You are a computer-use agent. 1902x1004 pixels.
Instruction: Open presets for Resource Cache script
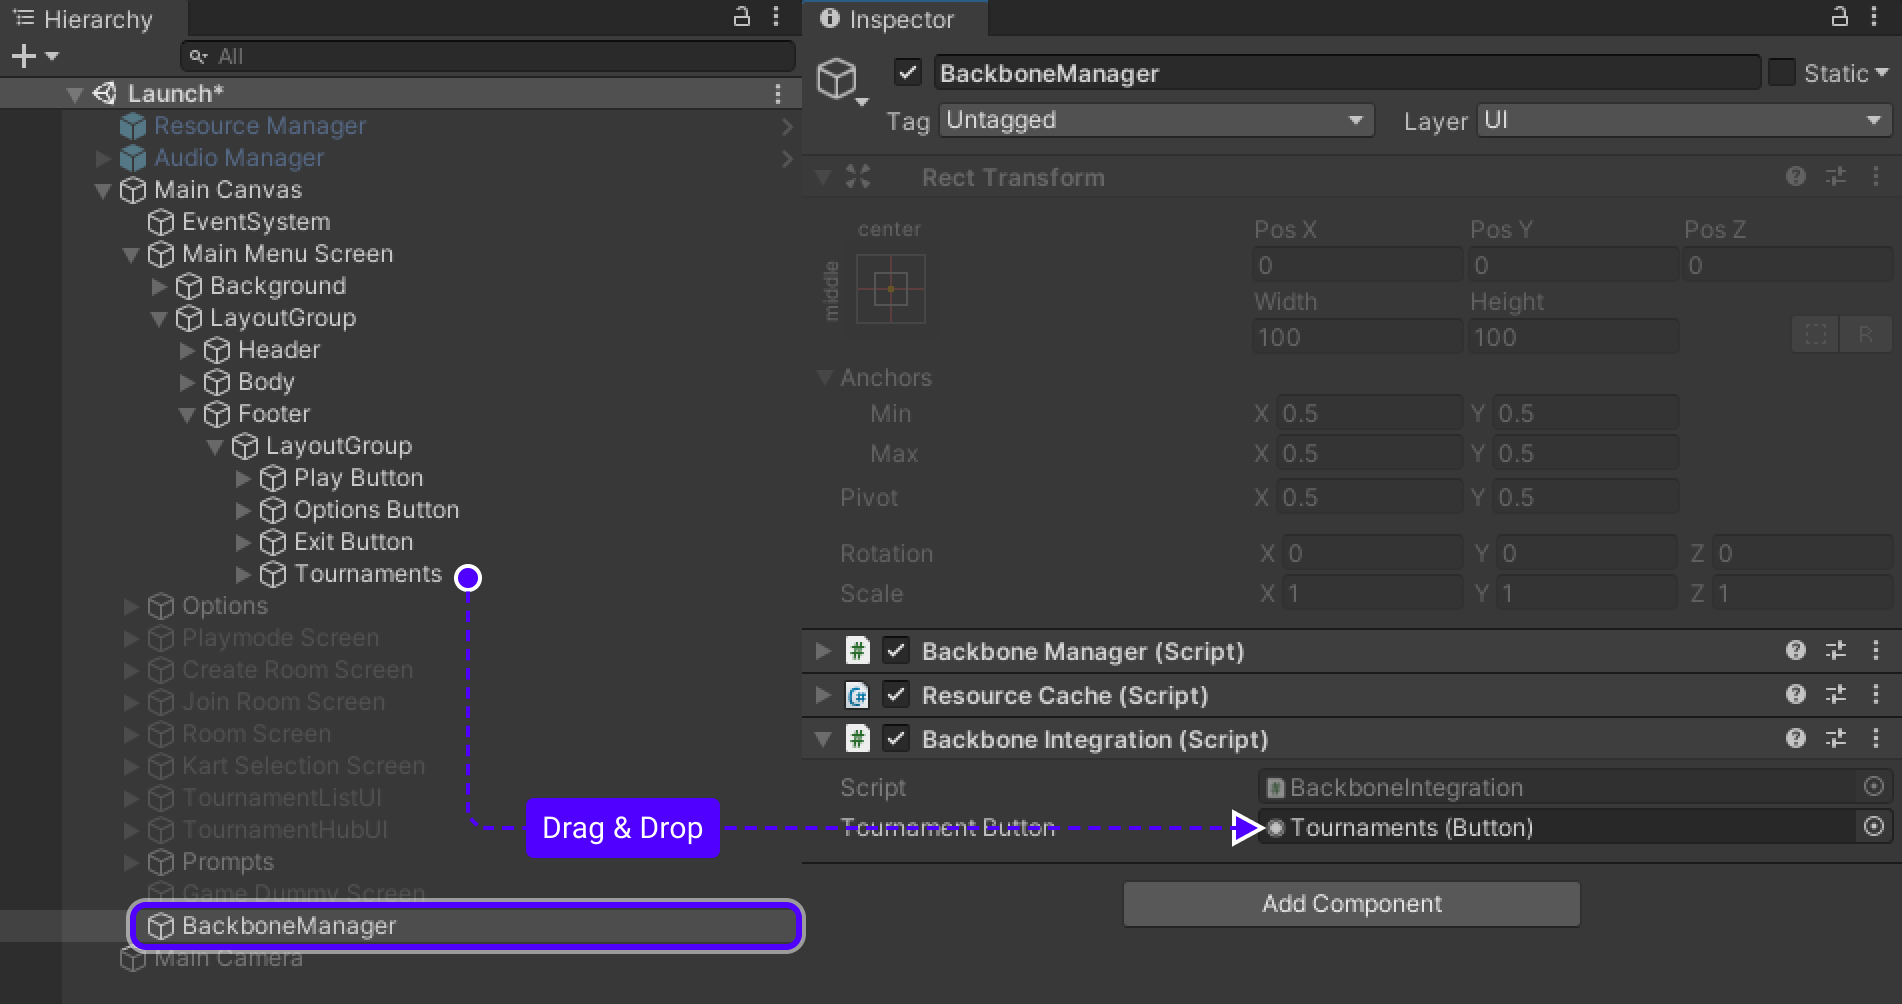click(1836, 695)
